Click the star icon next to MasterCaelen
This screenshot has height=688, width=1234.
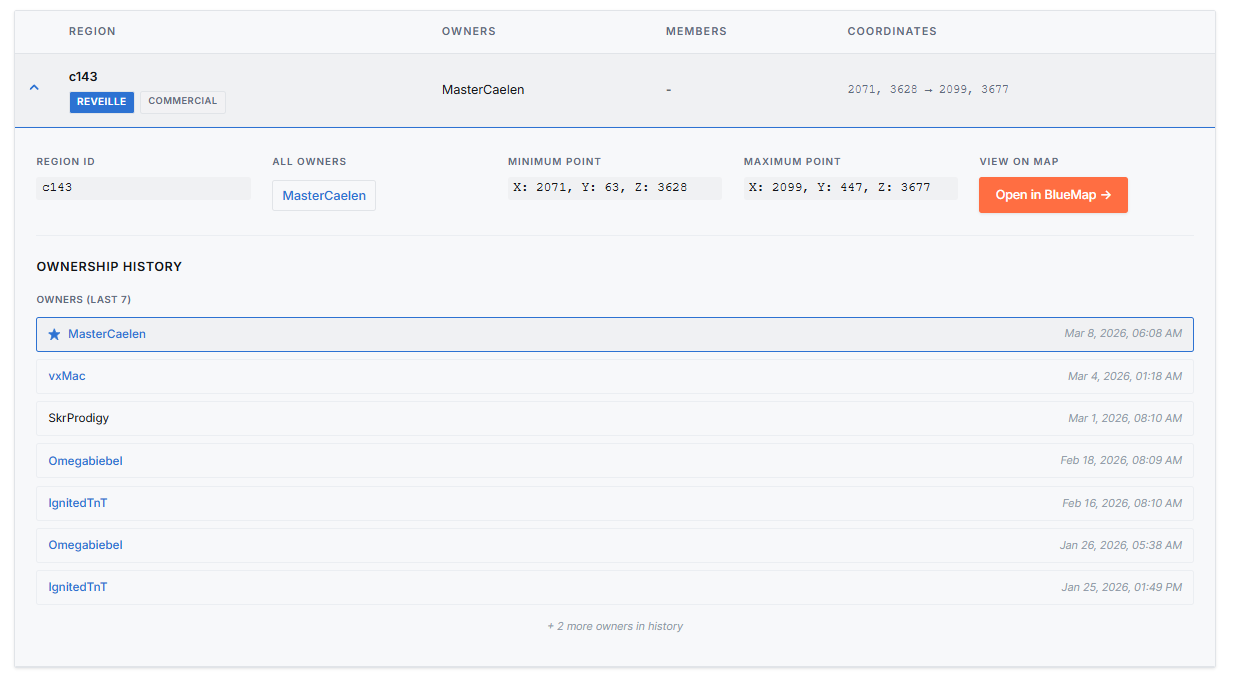pyautogui.click(x=54, y=334)
